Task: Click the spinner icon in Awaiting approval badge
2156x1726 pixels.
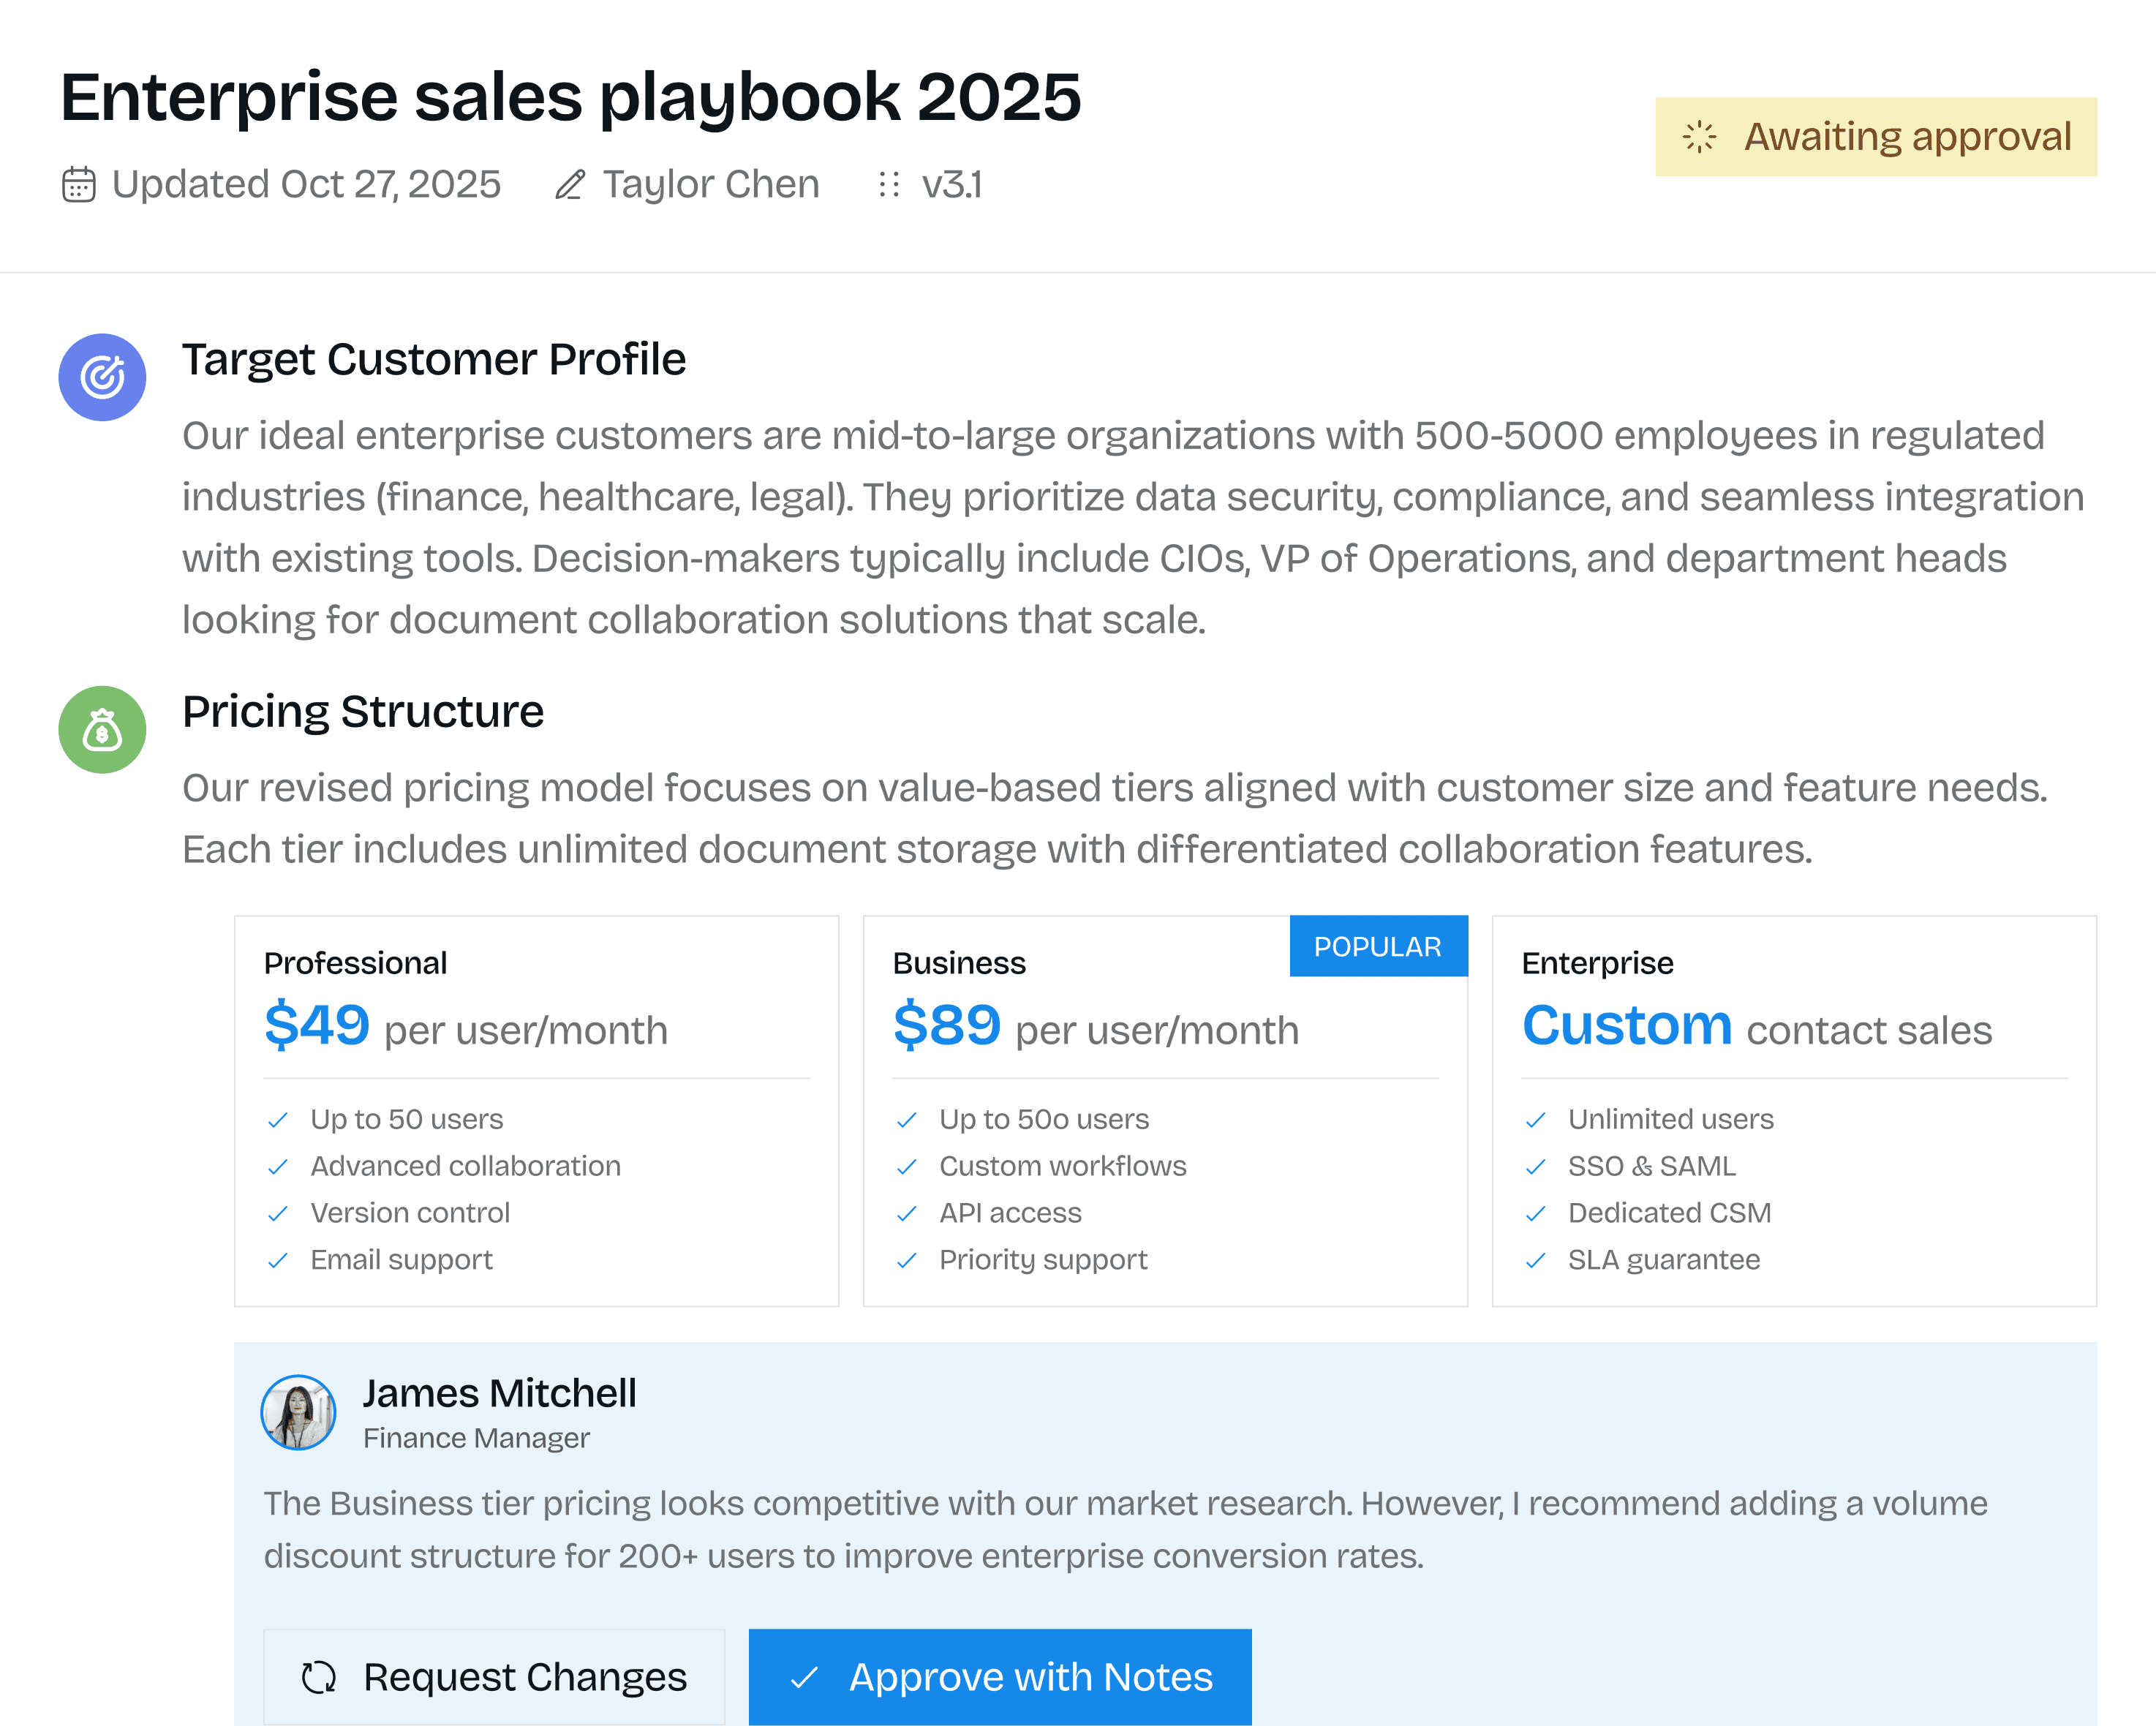Action: click(1699, 137)
